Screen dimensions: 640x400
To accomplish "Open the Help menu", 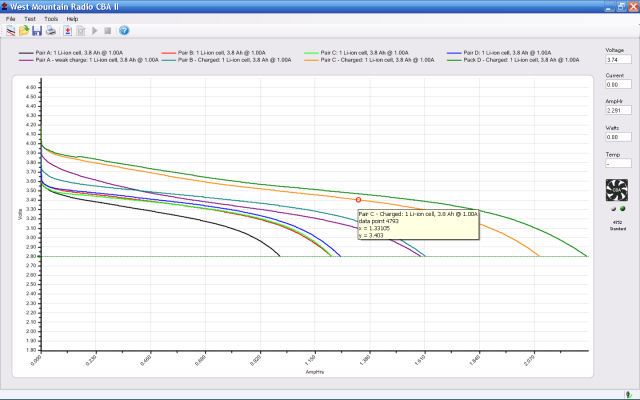I will tap(72, 19).
